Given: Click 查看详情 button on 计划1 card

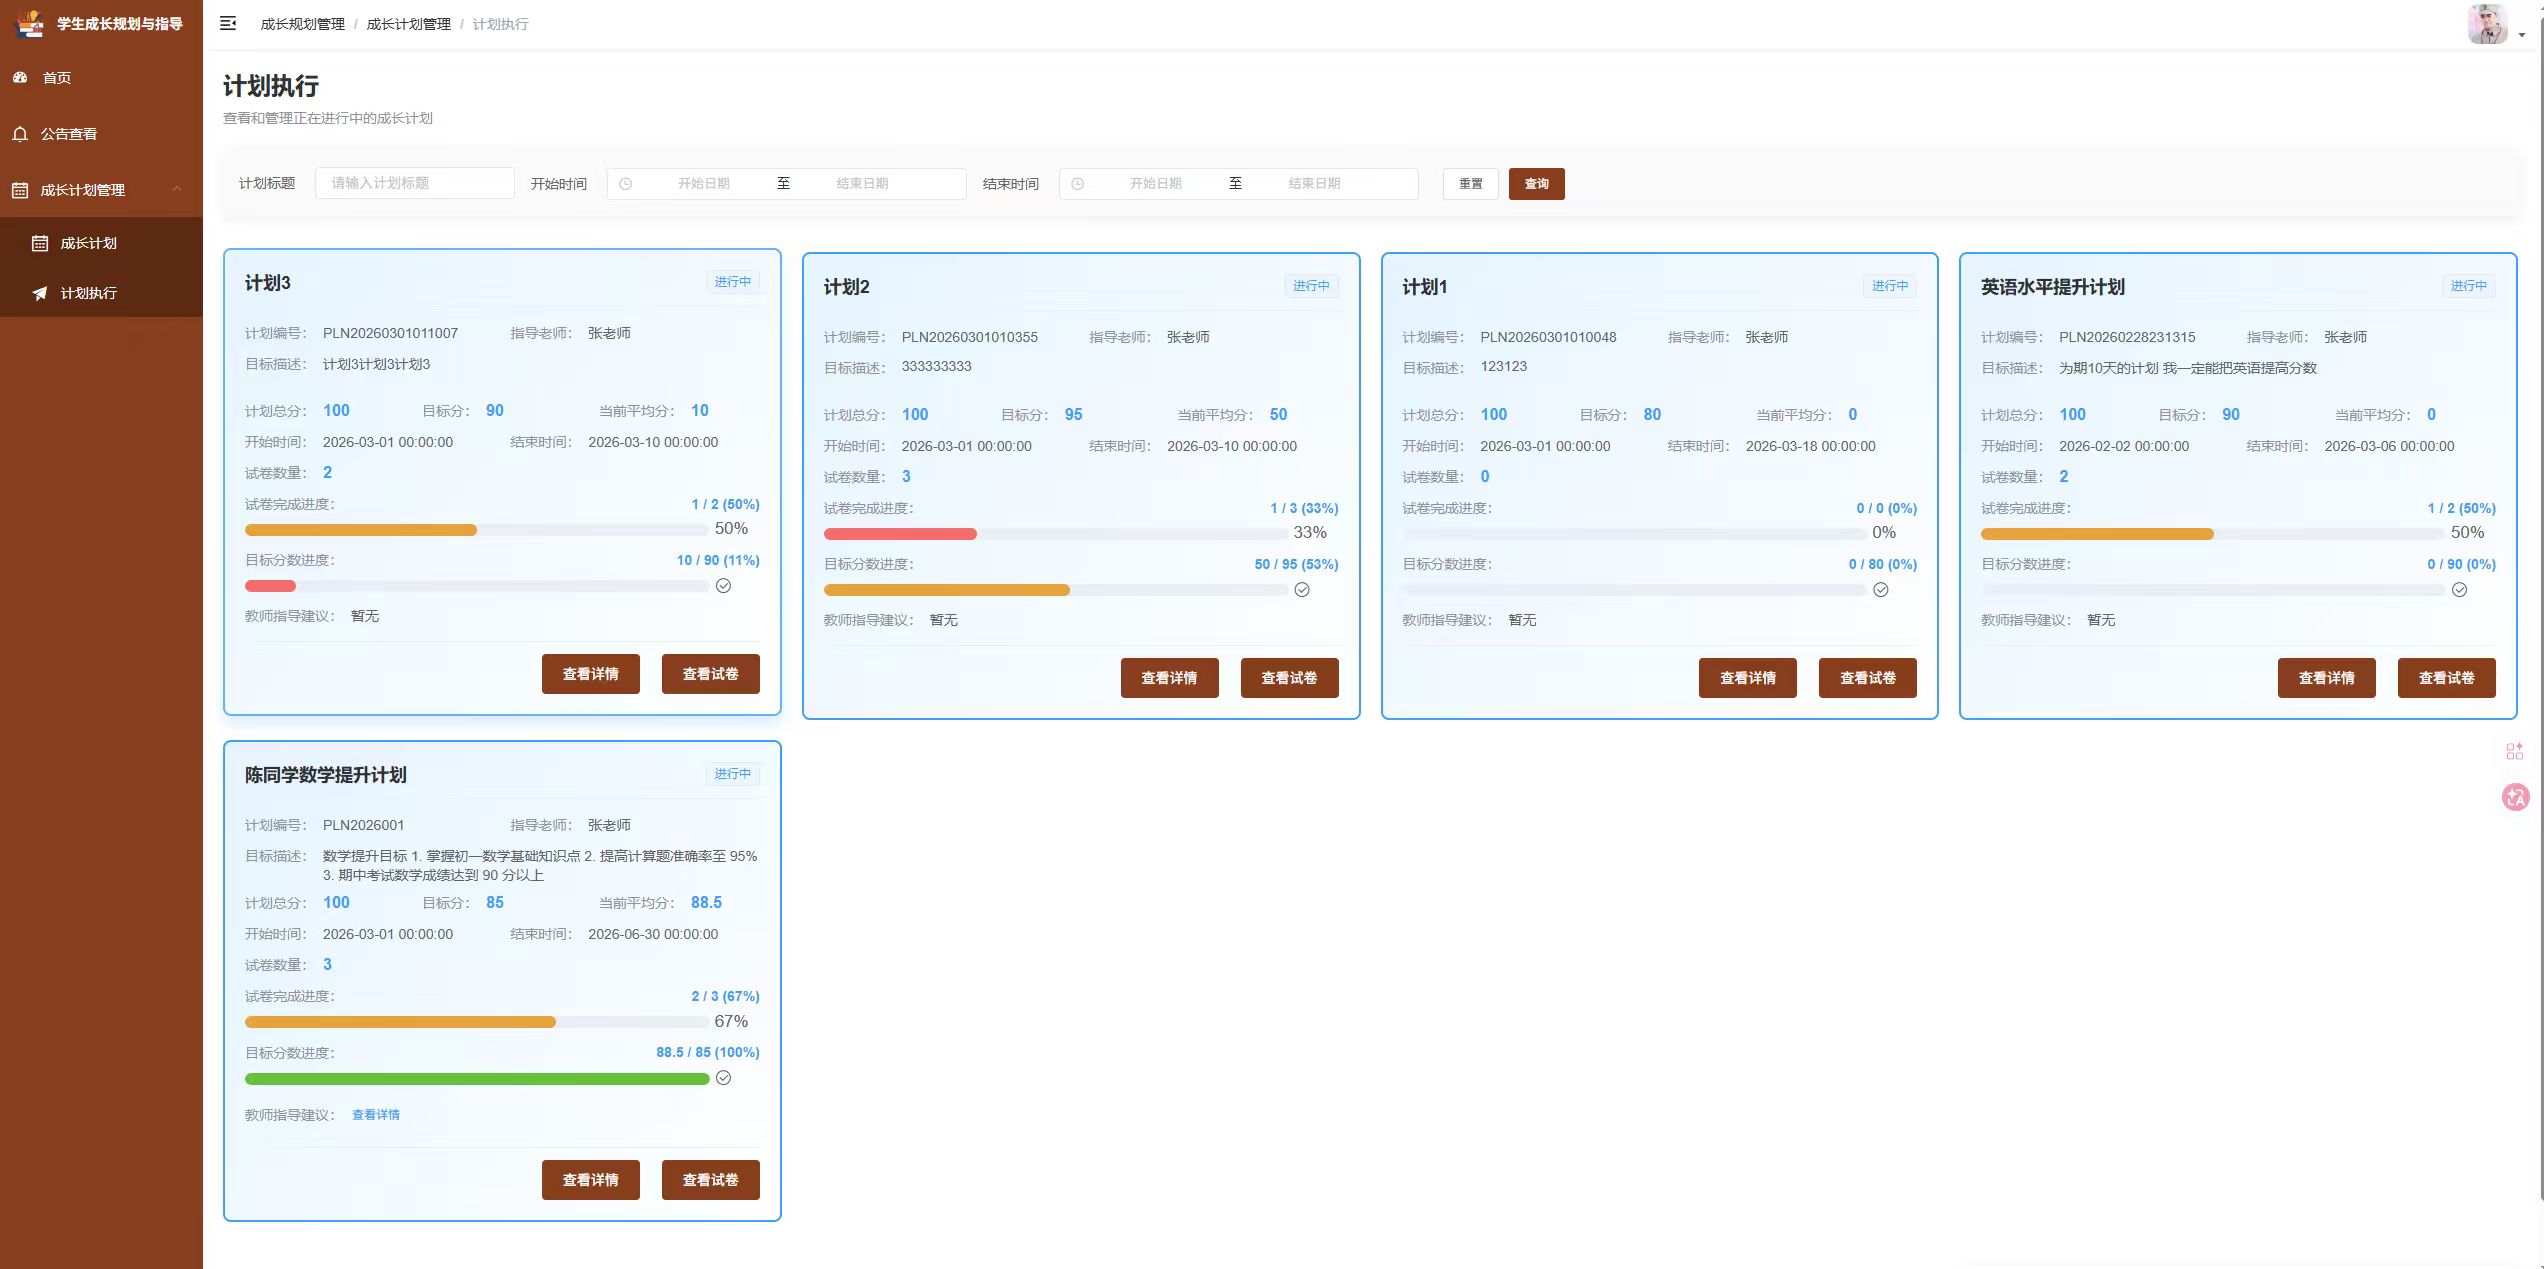Looking at the screenshot, I should tap(1748, 678).
